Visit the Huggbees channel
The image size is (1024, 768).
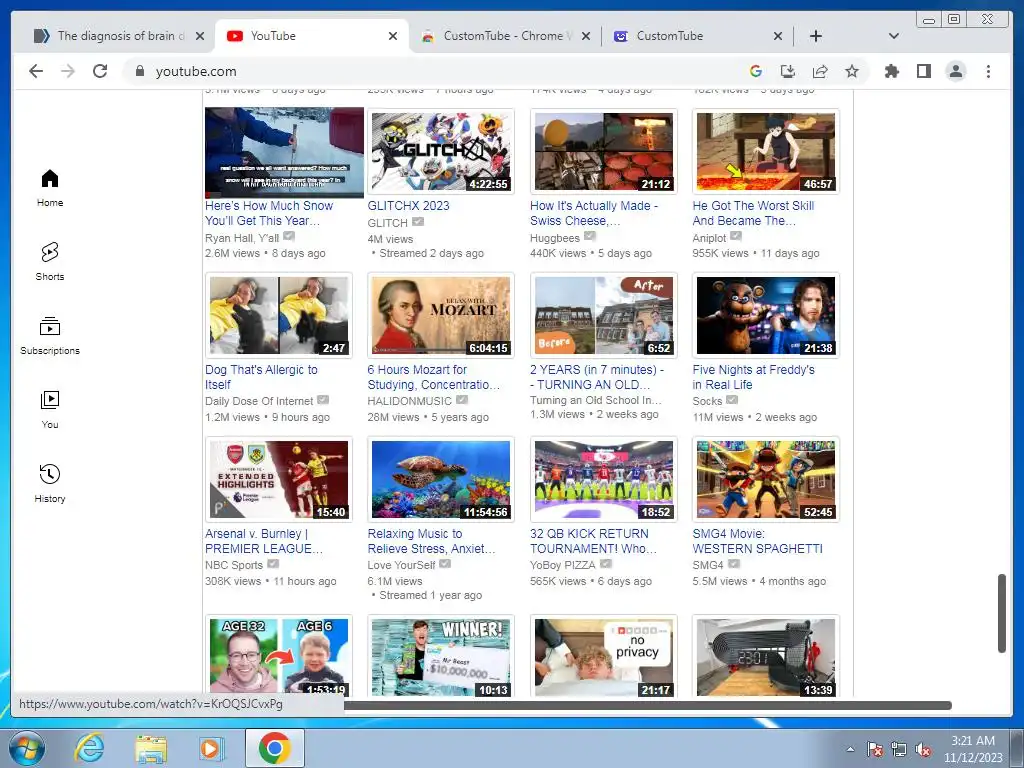555,238
